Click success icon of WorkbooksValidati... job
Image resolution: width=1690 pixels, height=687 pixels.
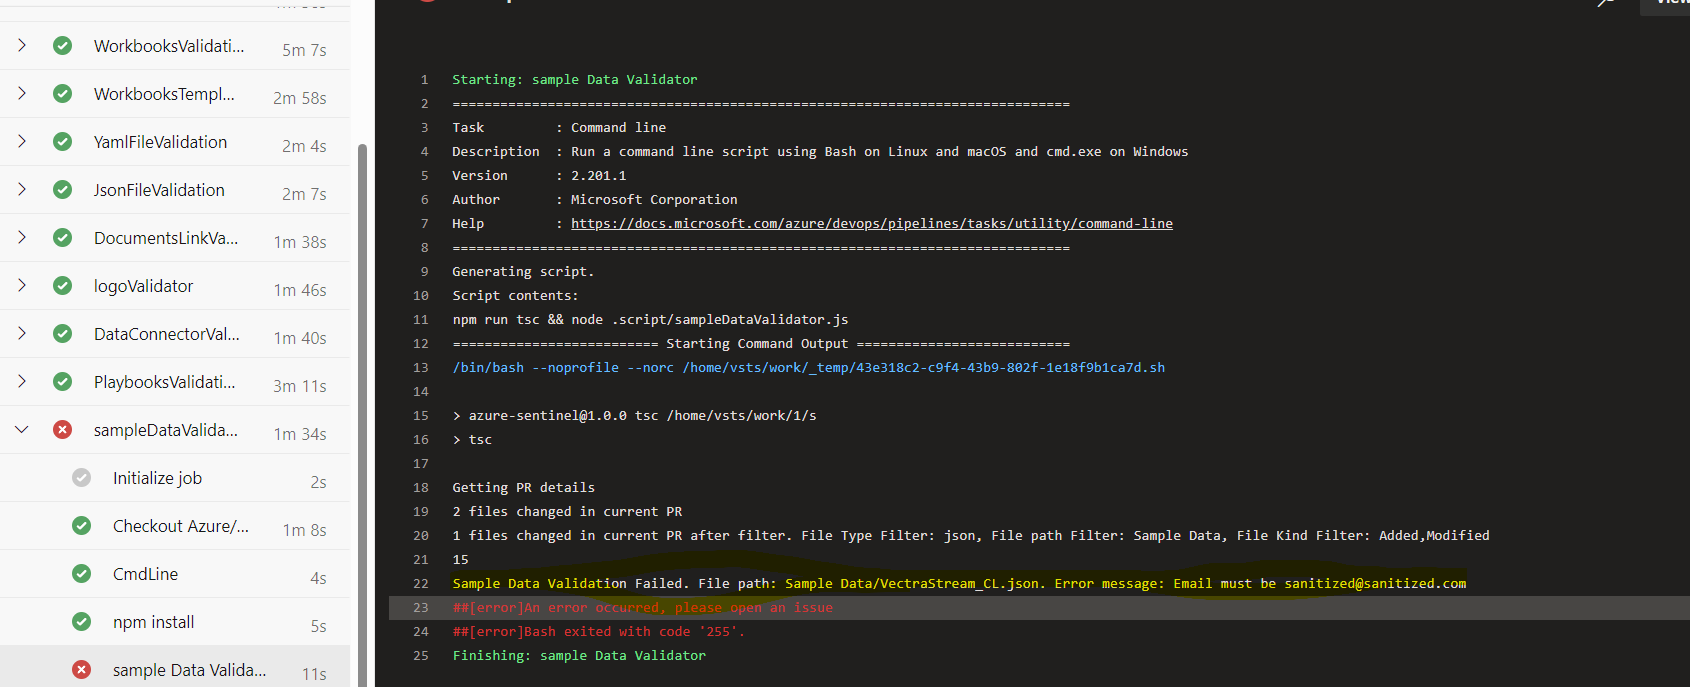coord(62,45)
